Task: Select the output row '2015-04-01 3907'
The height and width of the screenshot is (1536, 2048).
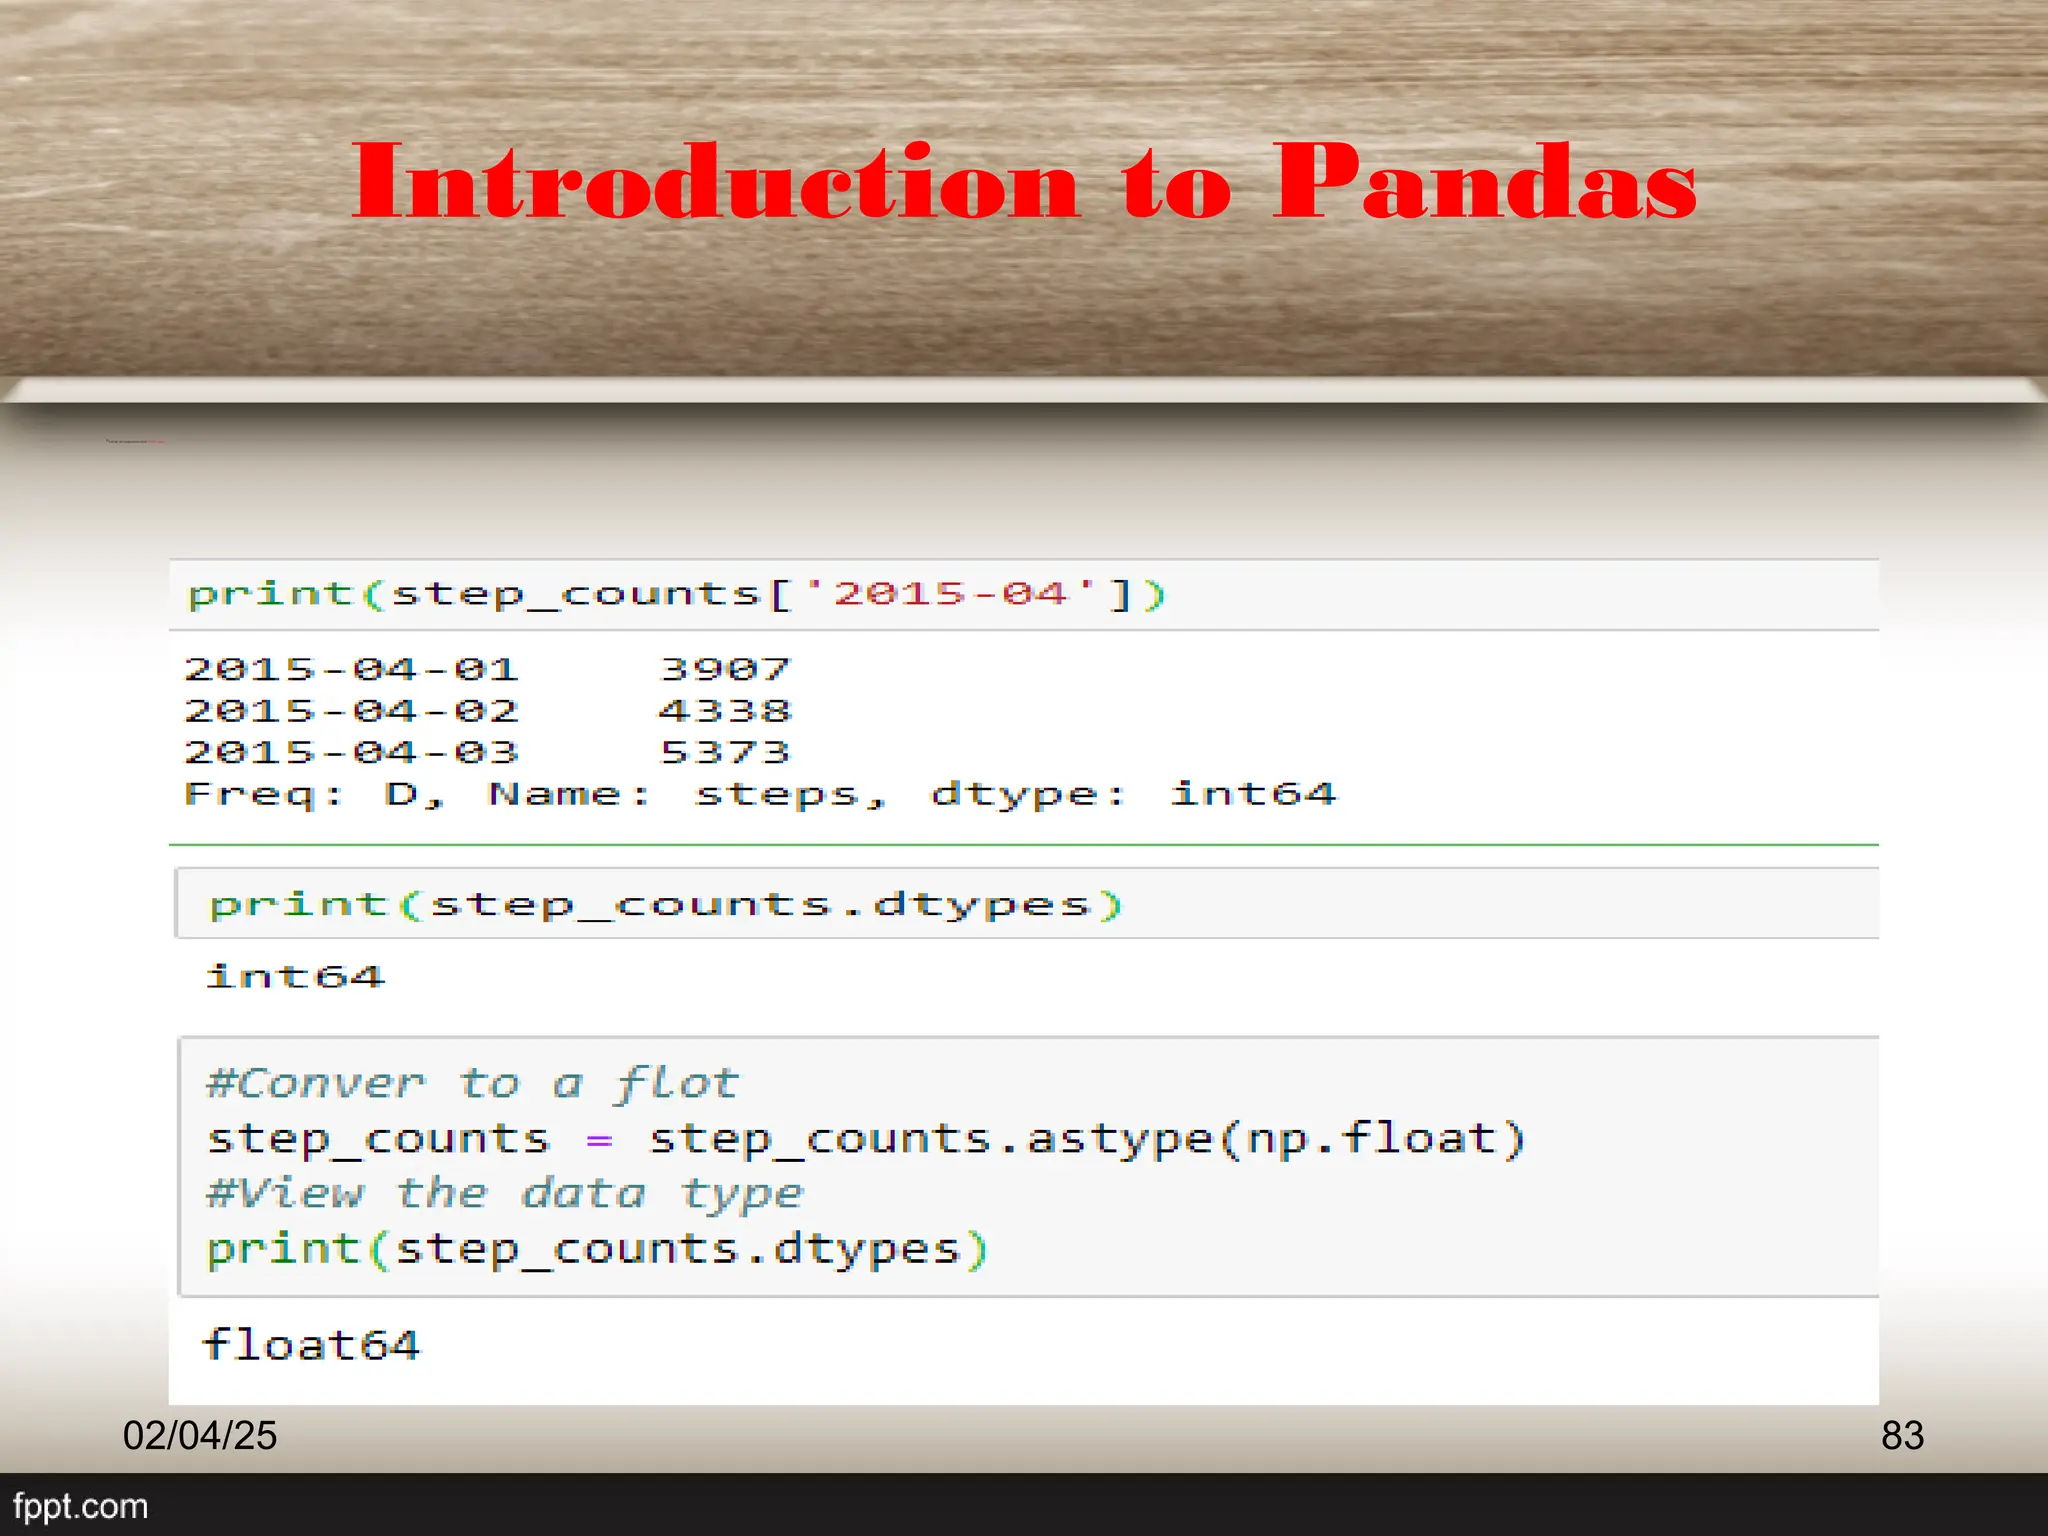Action: coord(487,669)
